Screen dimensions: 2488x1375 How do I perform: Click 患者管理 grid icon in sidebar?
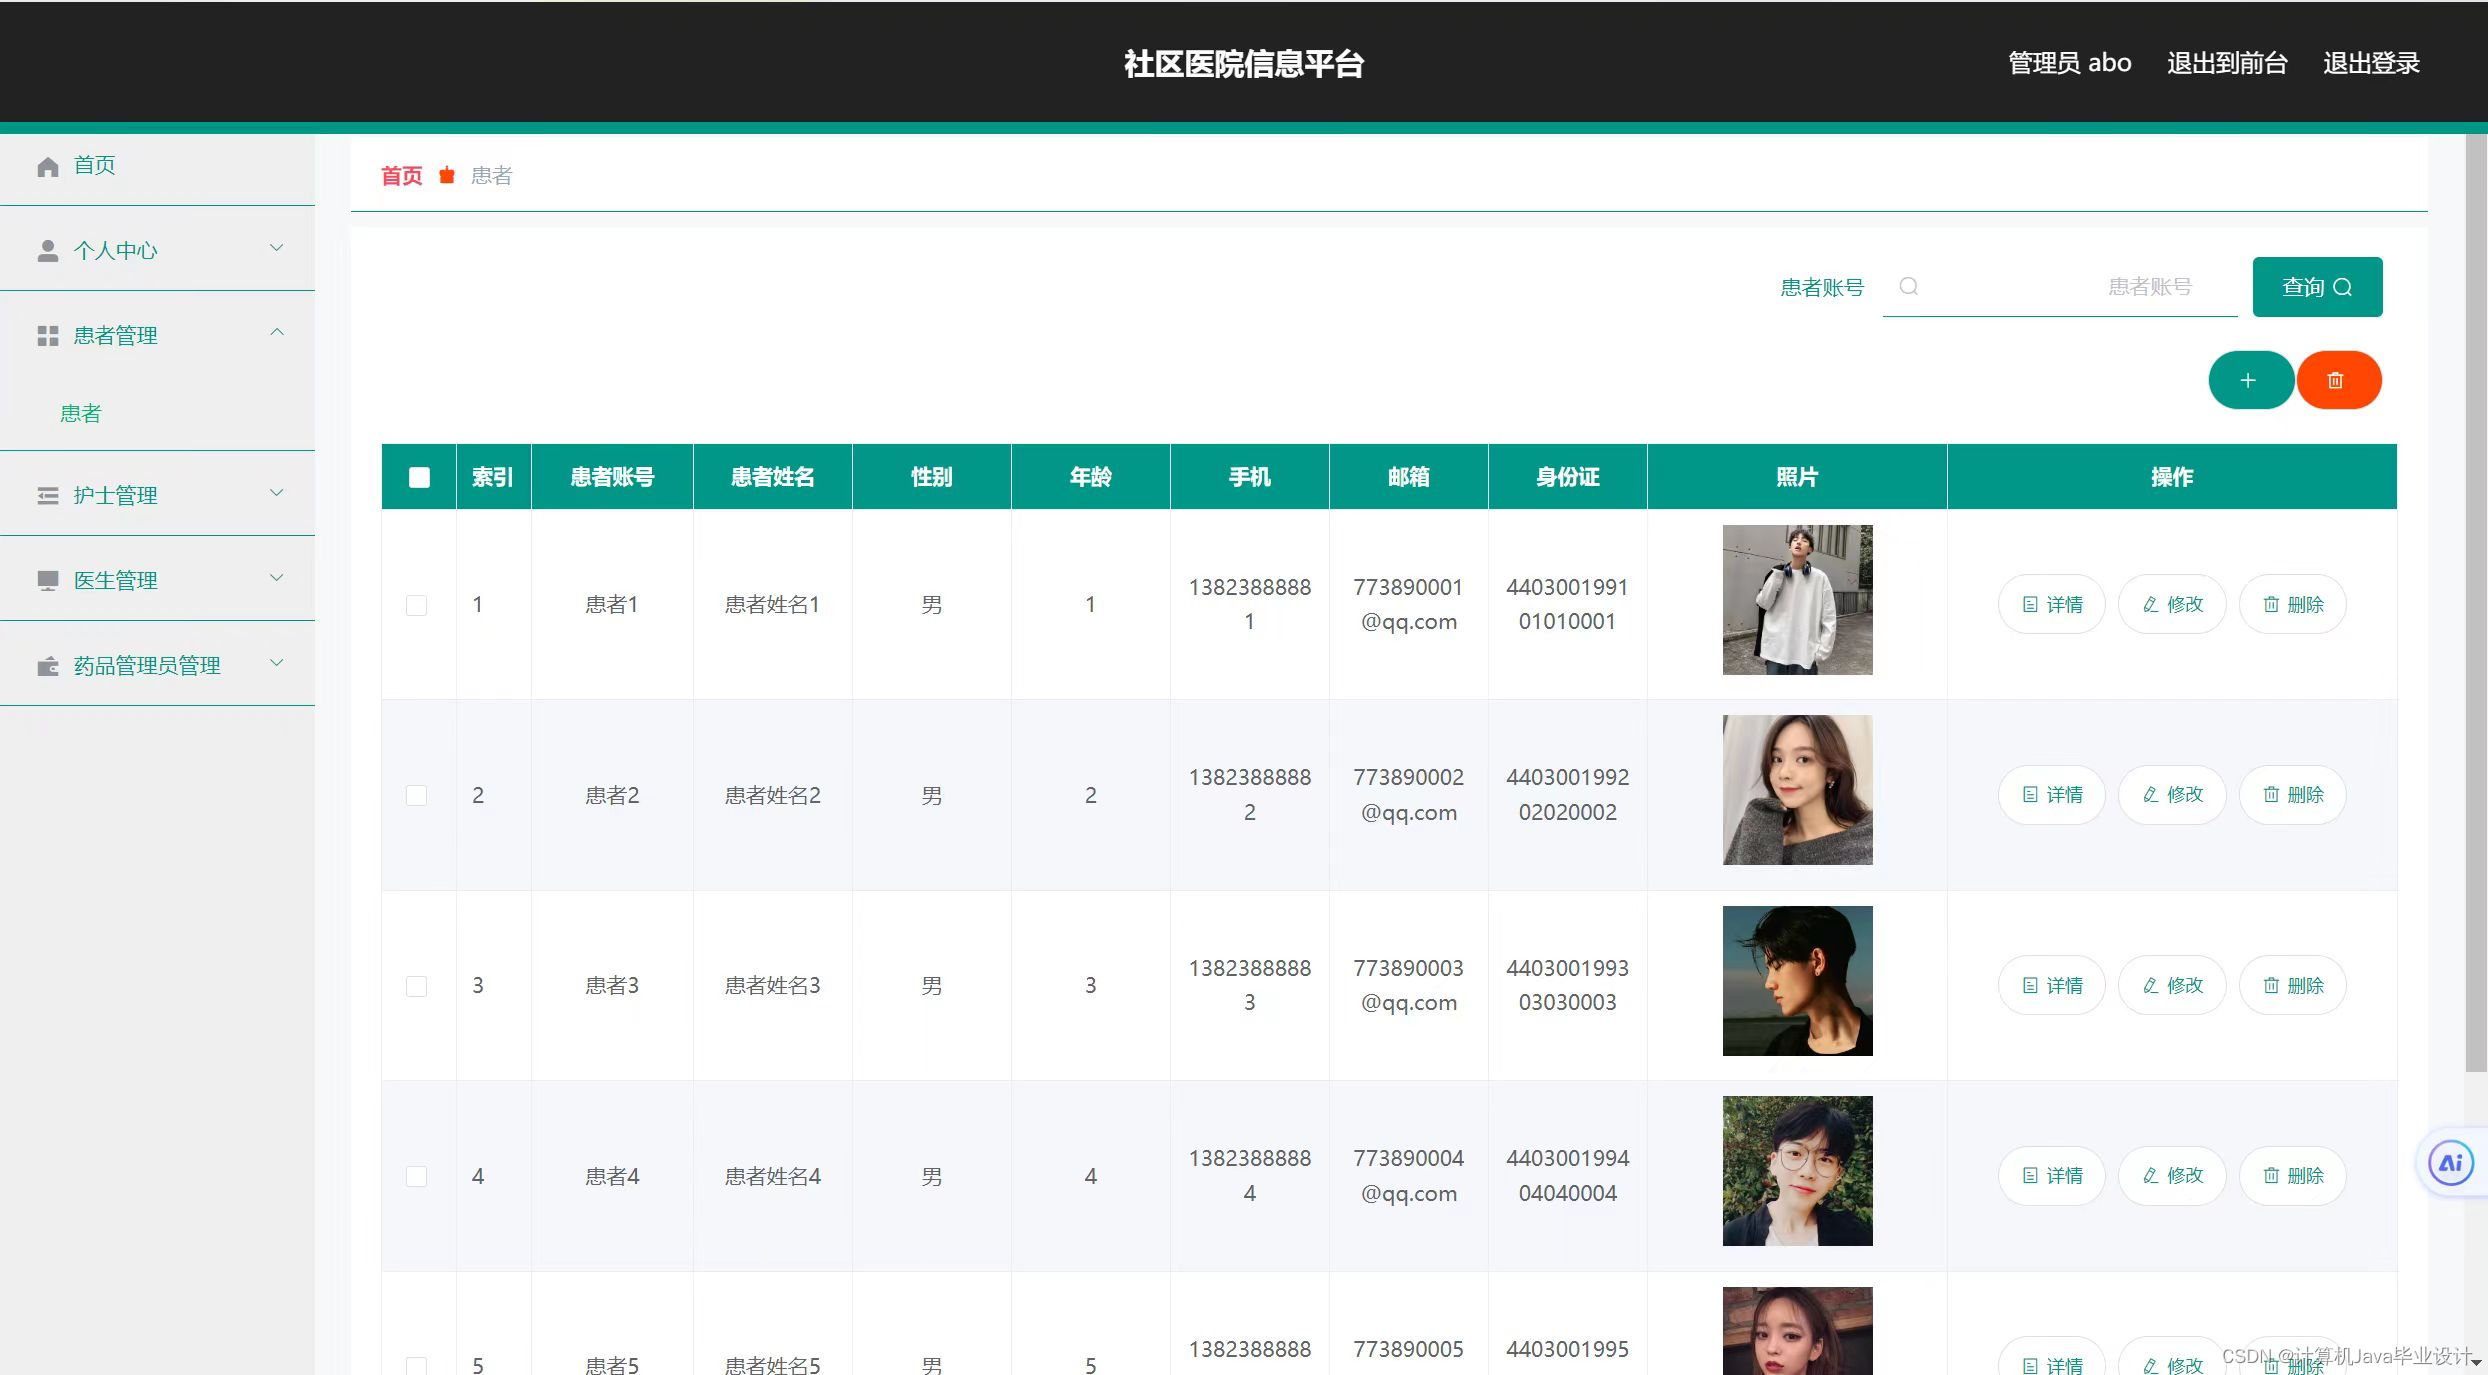click(x=47, y=336)
